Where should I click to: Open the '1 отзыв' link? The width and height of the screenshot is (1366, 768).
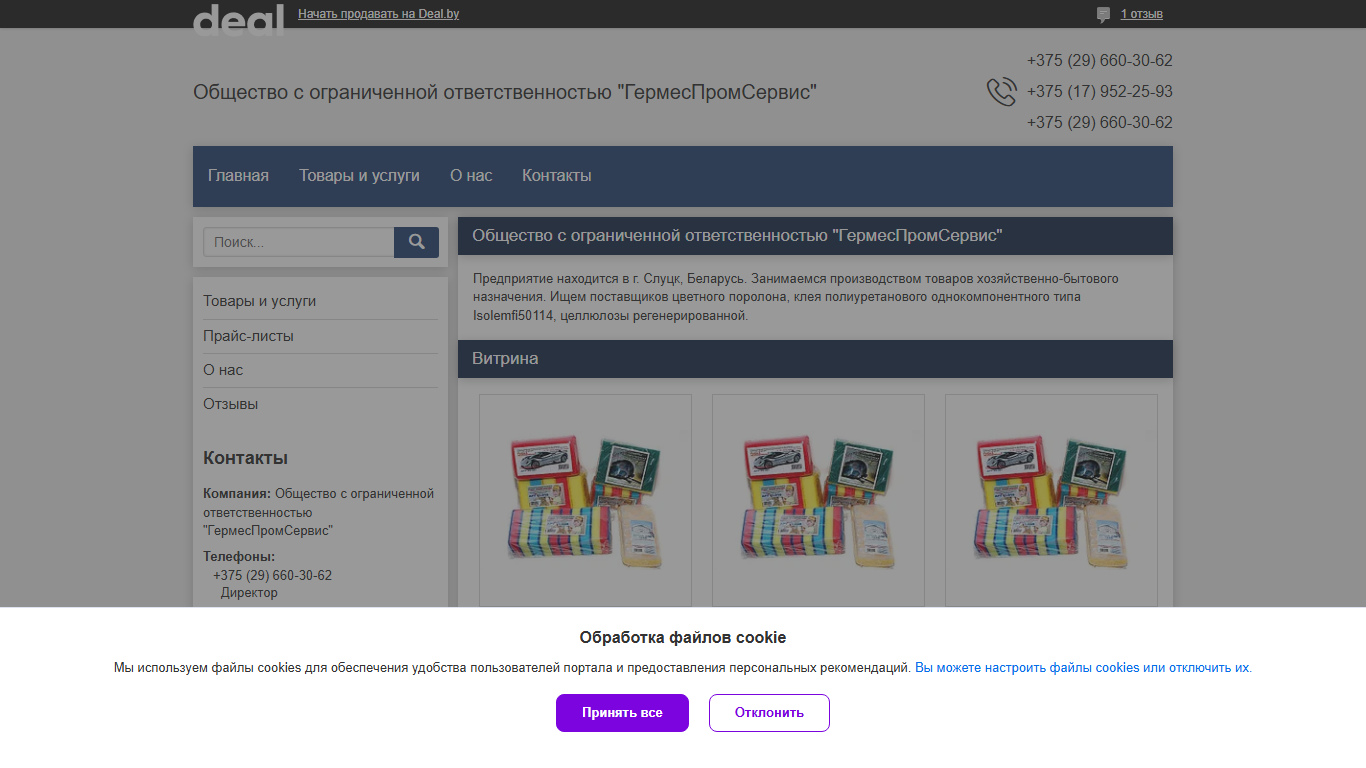1141,14
